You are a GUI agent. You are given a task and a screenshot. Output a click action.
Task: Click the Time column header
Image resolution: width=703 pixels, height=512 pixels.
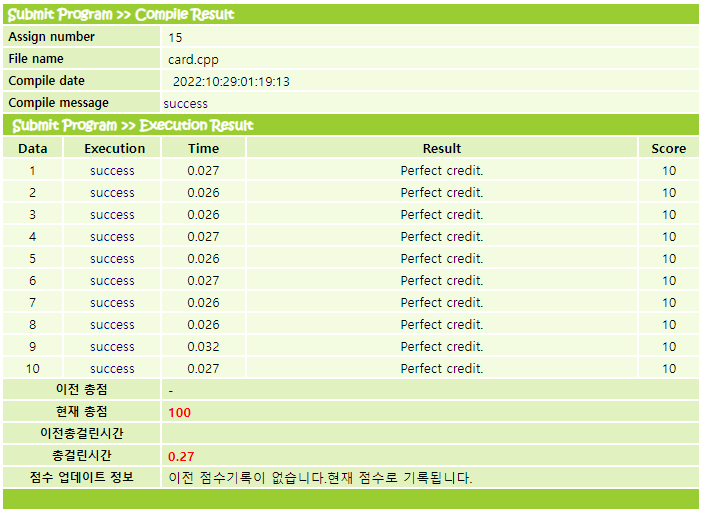[x=204, y=148]
